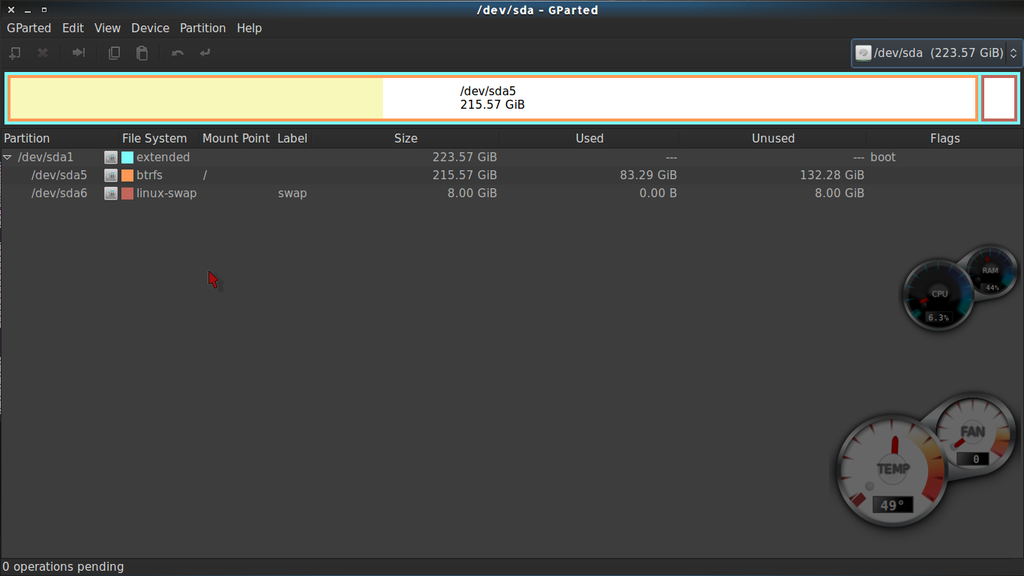Open the /dev/sda device selector dropdown
This screenshot has width=1024, height=576.
click(936, 53)
